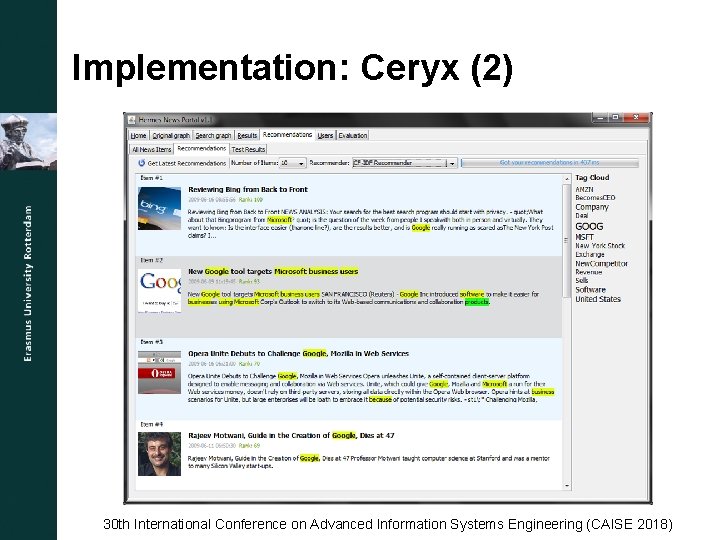Image resolution: width=720 pixels, height=540 pixels.
Task: Click the Opera thumbnail of item 3
Action: point(159,372)
